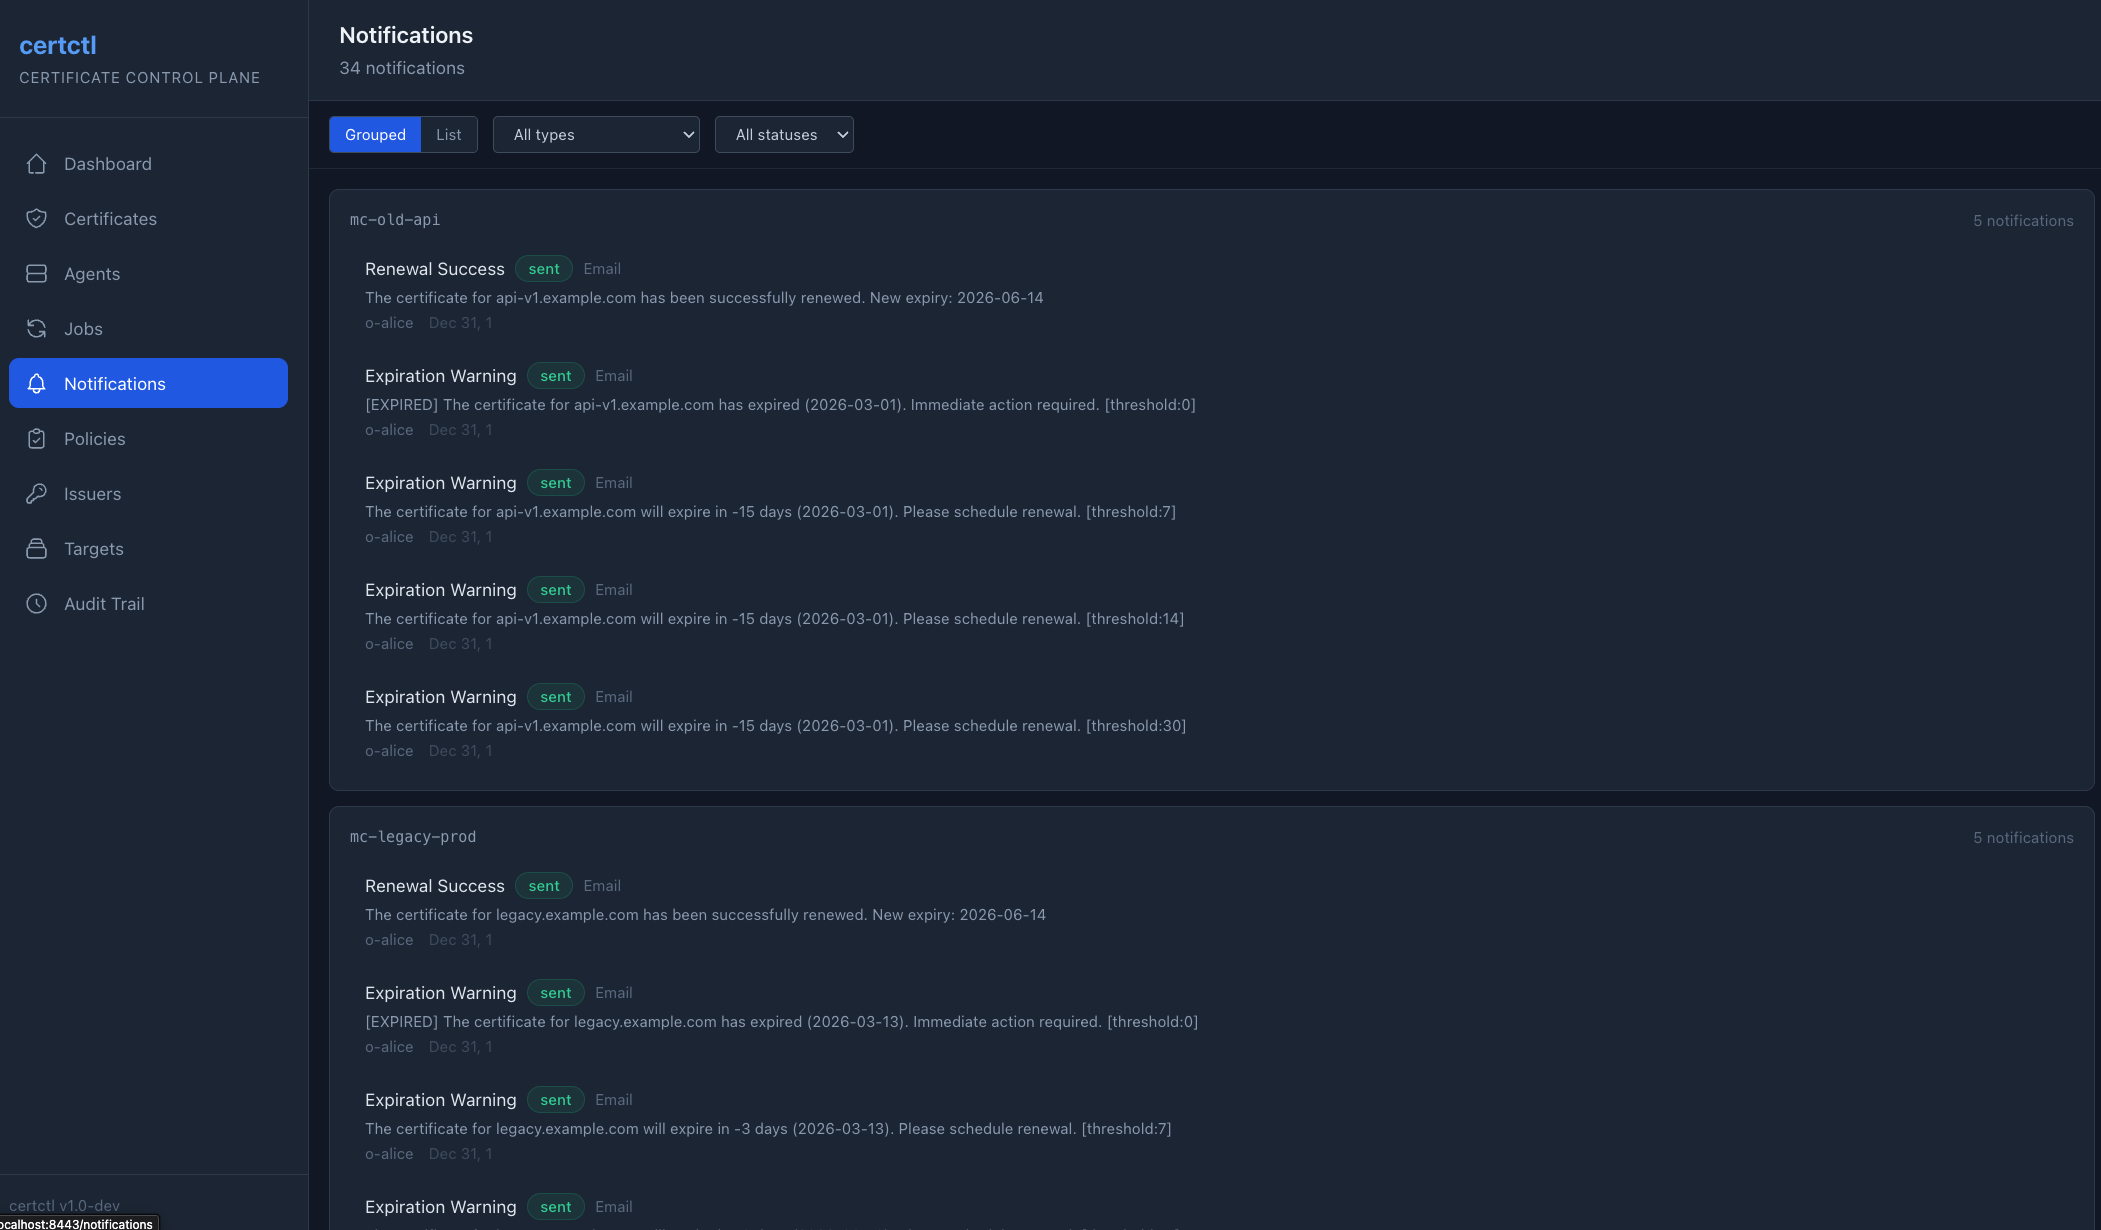The height and width of the screenshot is (1230, 2101).
Task: Click the Policies clipboard icon
Action: (x=37, y=439)
